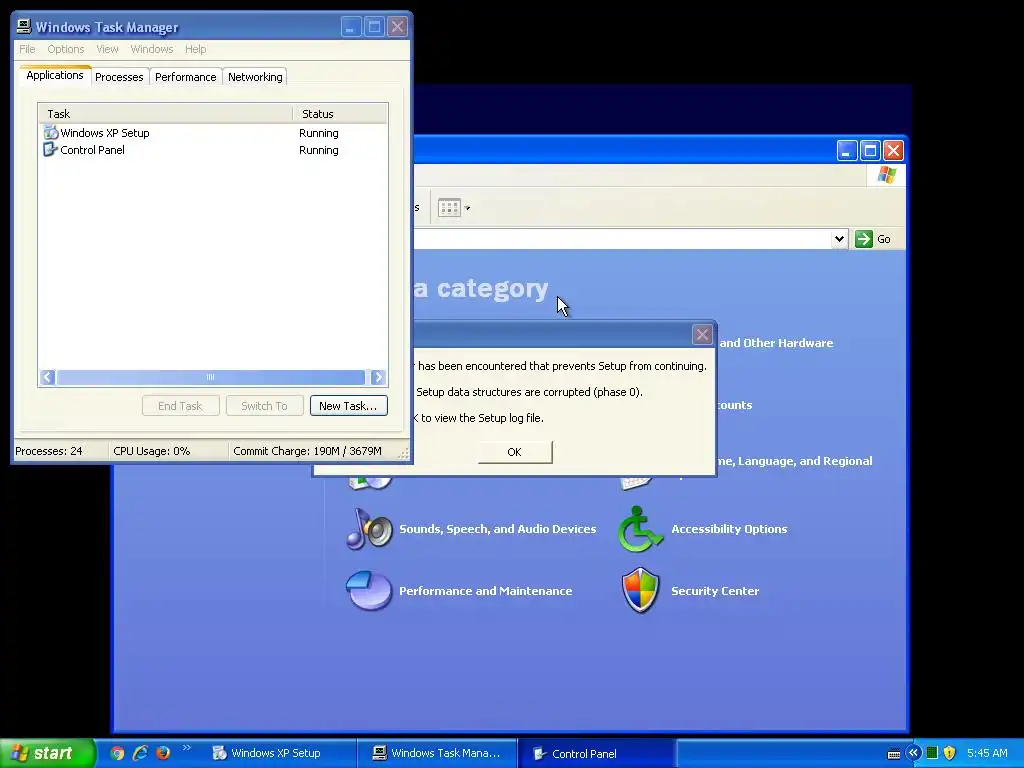Click green CPU usage tray icon
Image resolution: width=1024 pixels, height=768 pixels.
point(932,753)
